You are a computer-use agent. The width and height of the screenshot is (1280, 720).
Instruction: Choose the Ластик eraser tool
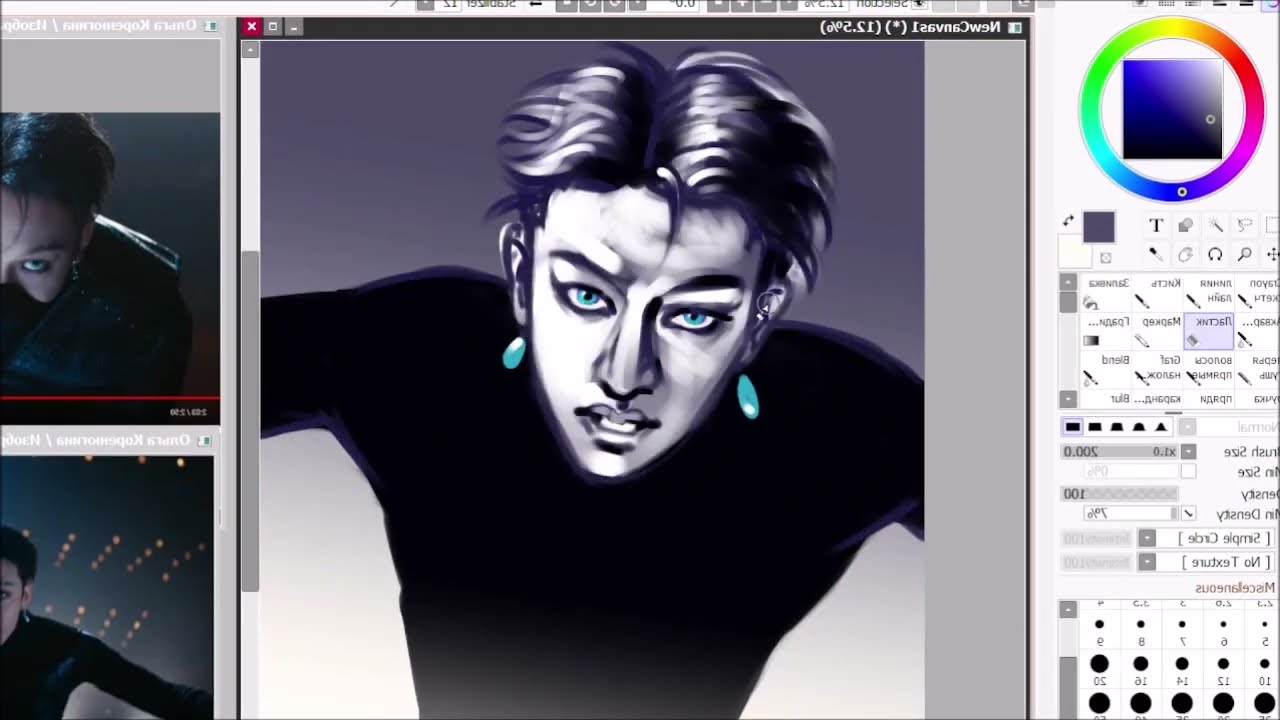[x=1208, y=331]
